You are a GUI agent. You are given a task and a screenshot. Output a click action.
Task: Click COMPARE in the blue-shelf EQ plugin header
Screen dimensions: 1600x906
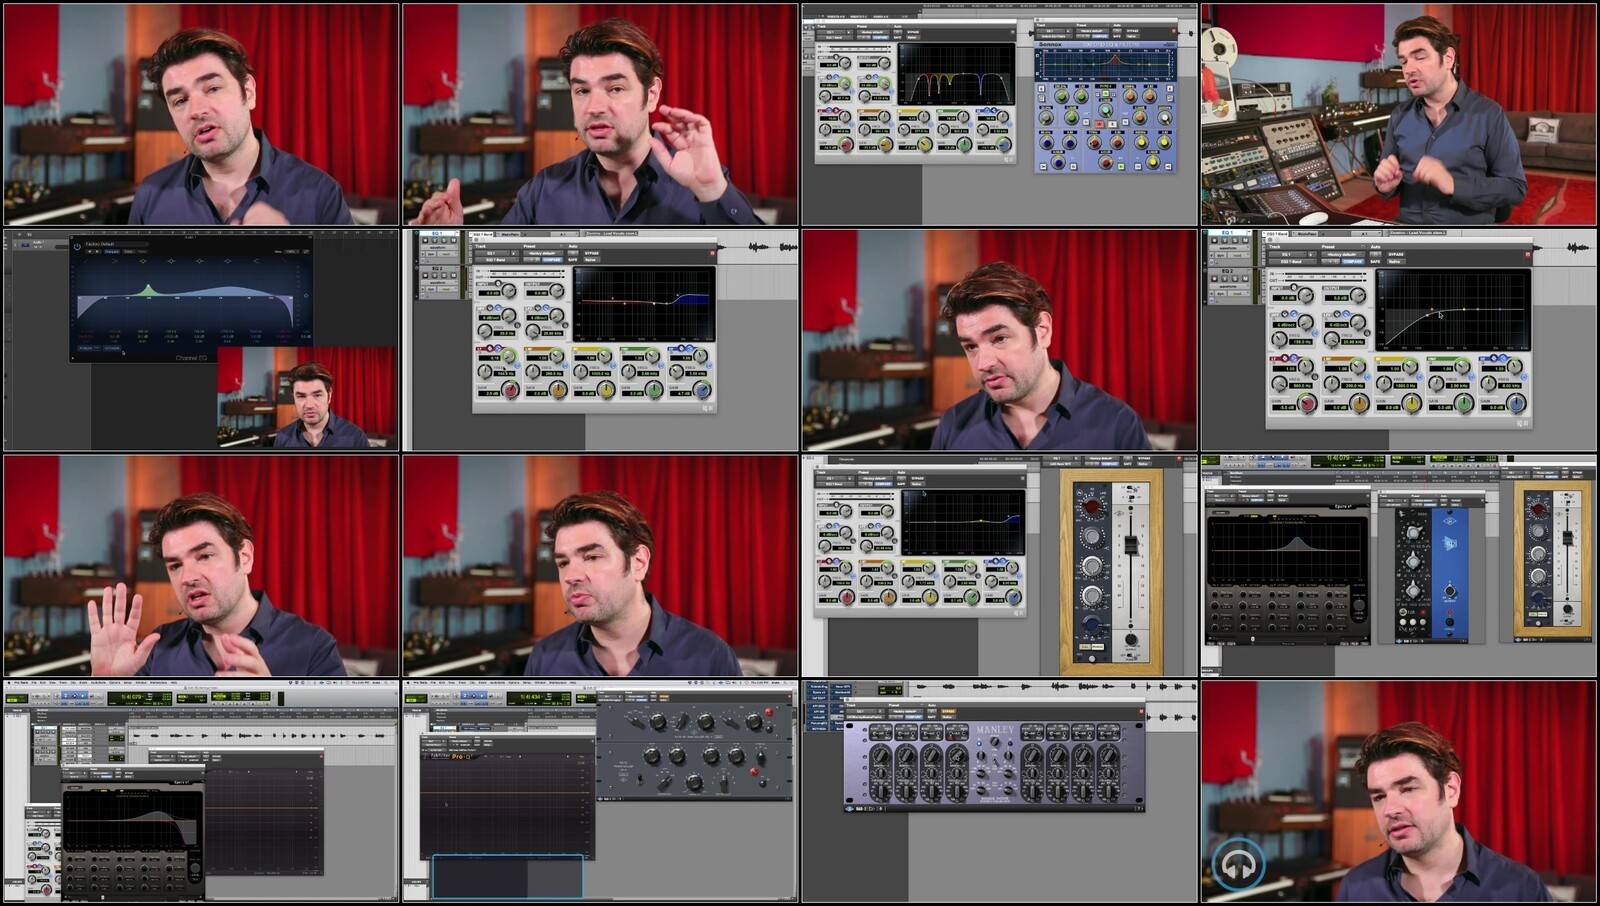point(551,259)
